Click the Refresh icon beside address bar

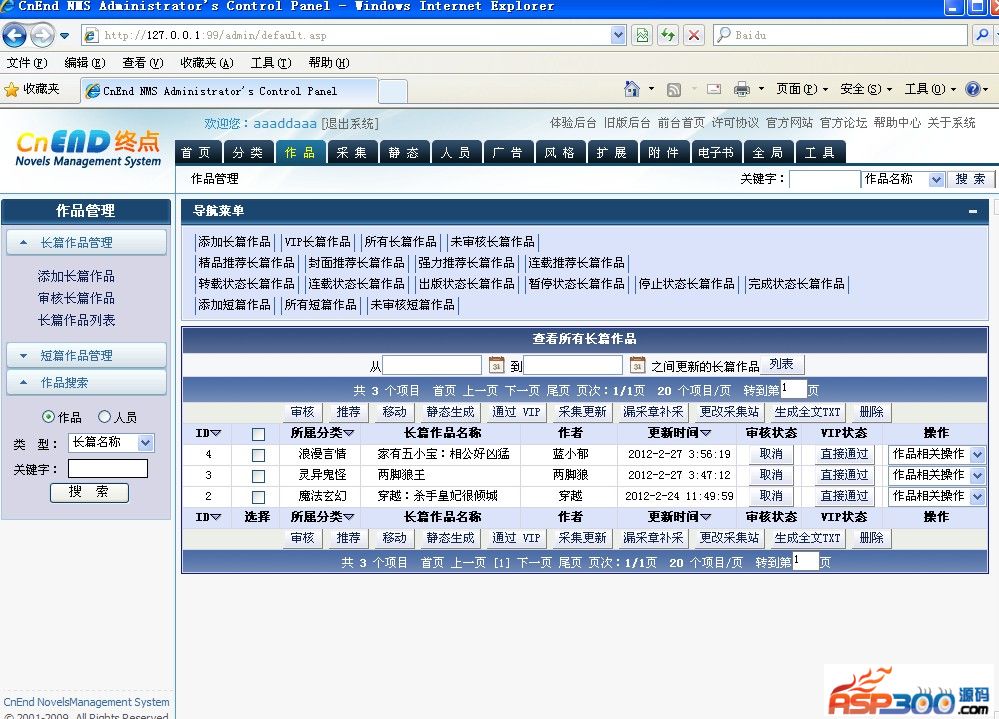(x=668, y=35)
